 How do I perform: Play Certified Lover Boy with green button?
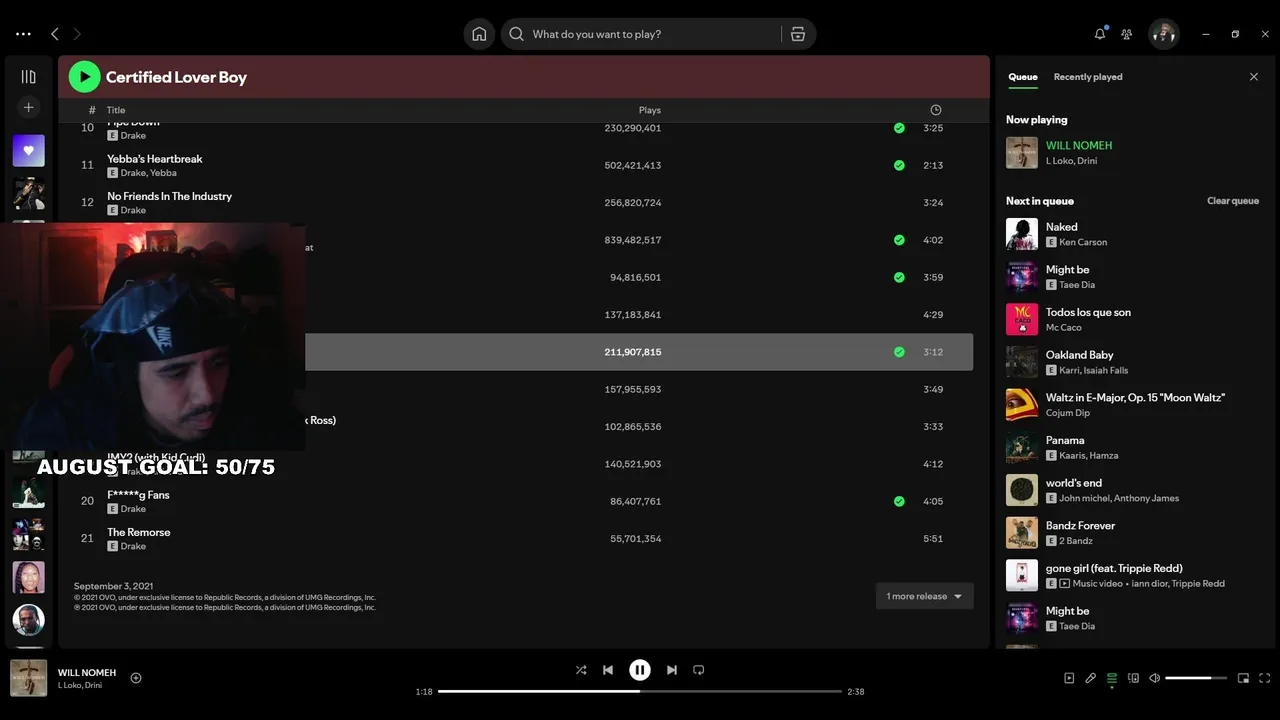[84, 77]
